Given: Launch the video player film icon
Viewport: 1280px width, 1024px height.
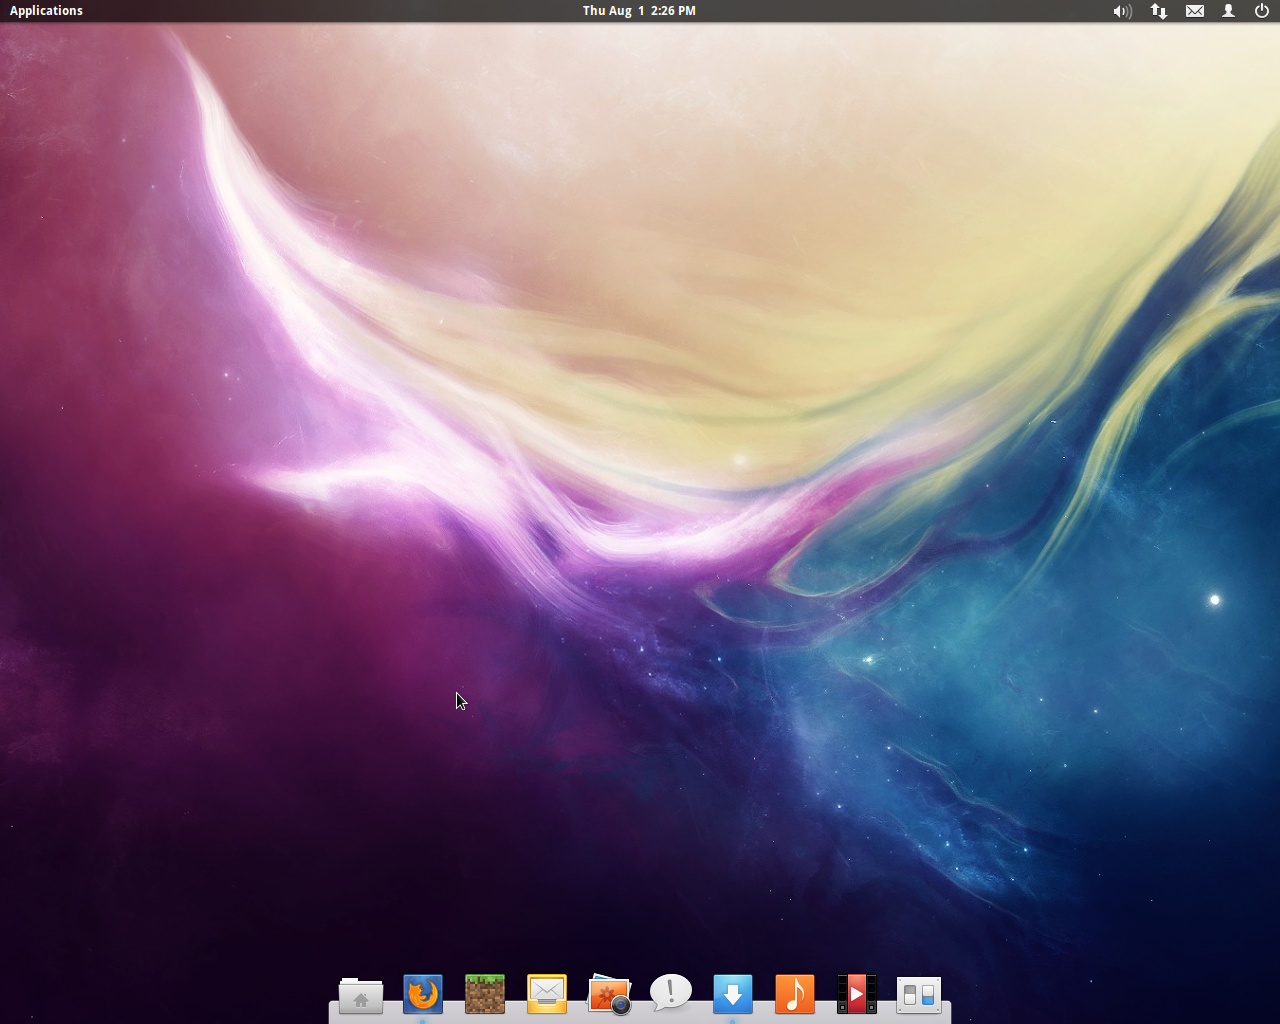Looking at the screenshot, I should [x=857, y=994].
